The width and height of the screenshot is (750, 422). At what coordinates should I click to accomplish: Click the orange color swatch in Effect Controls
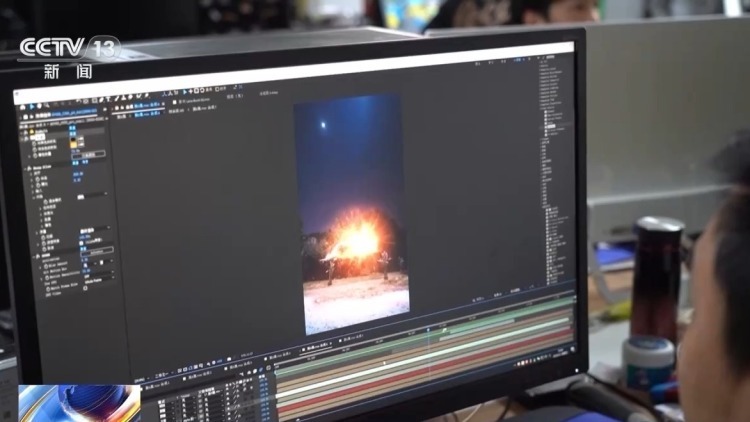tap(73, 142)
